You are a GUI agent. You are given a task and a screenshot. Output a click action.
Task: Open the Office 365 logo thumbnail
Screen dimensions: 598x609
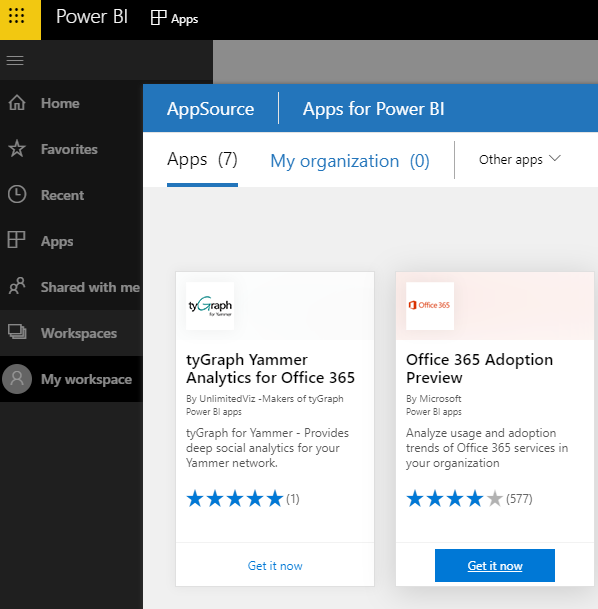coord(430,306)
